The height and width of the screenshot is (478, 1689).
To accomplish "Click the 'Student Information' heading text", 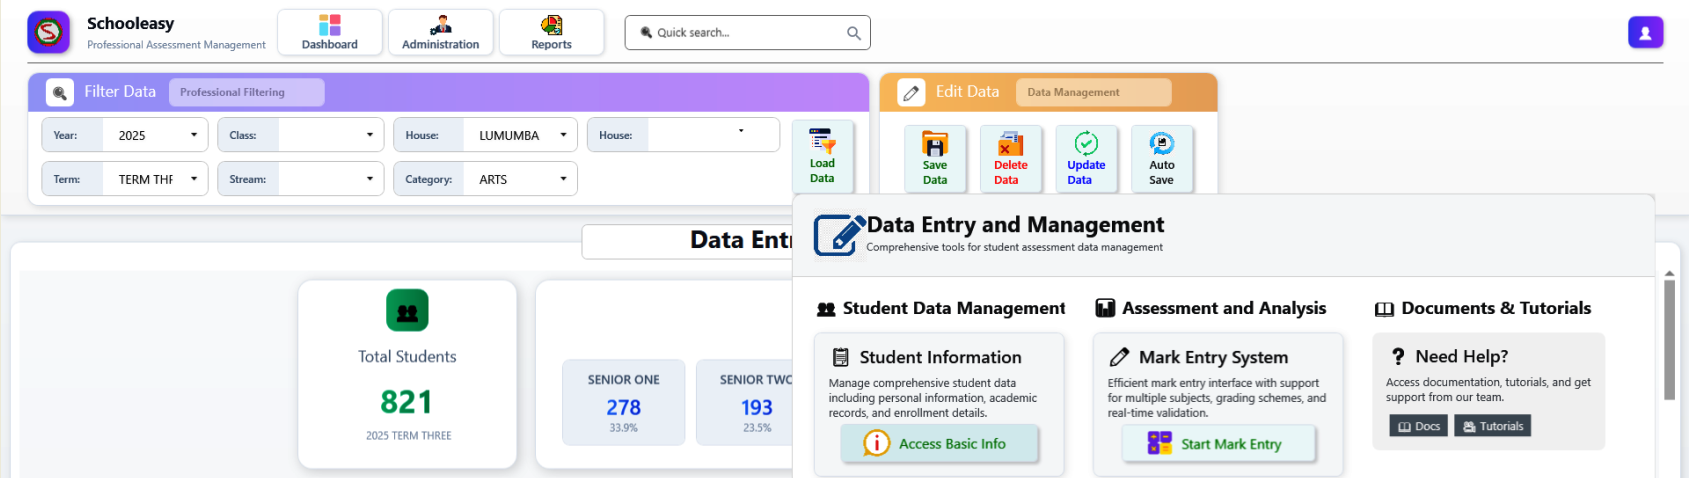I will 940,357.
